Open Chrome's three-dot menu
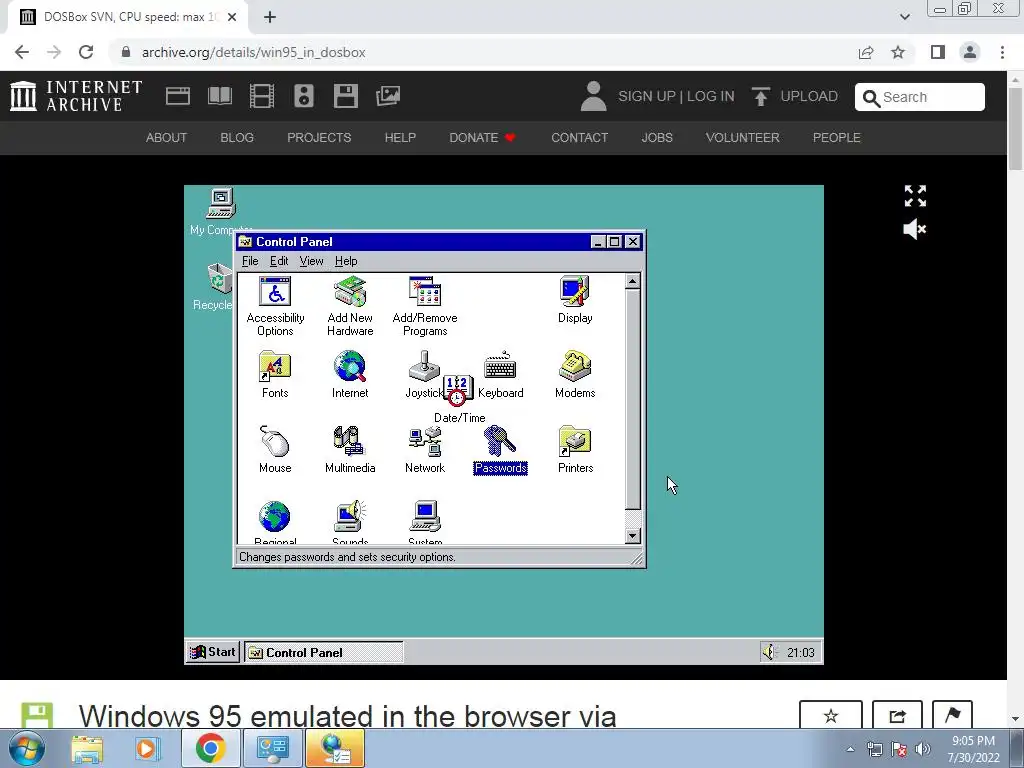This screenshot has height=768, width=1024. (x=1002, y=52)
